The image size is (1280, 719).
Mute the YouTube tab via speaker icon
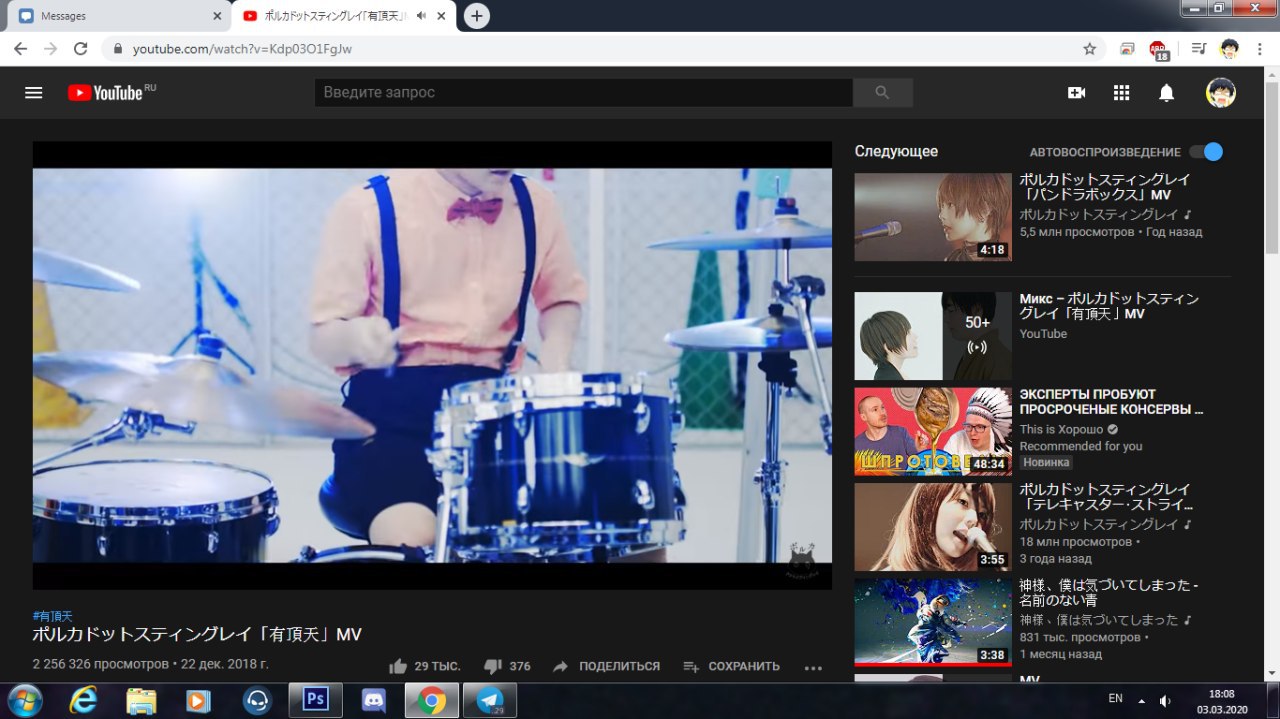click(421, 16)
